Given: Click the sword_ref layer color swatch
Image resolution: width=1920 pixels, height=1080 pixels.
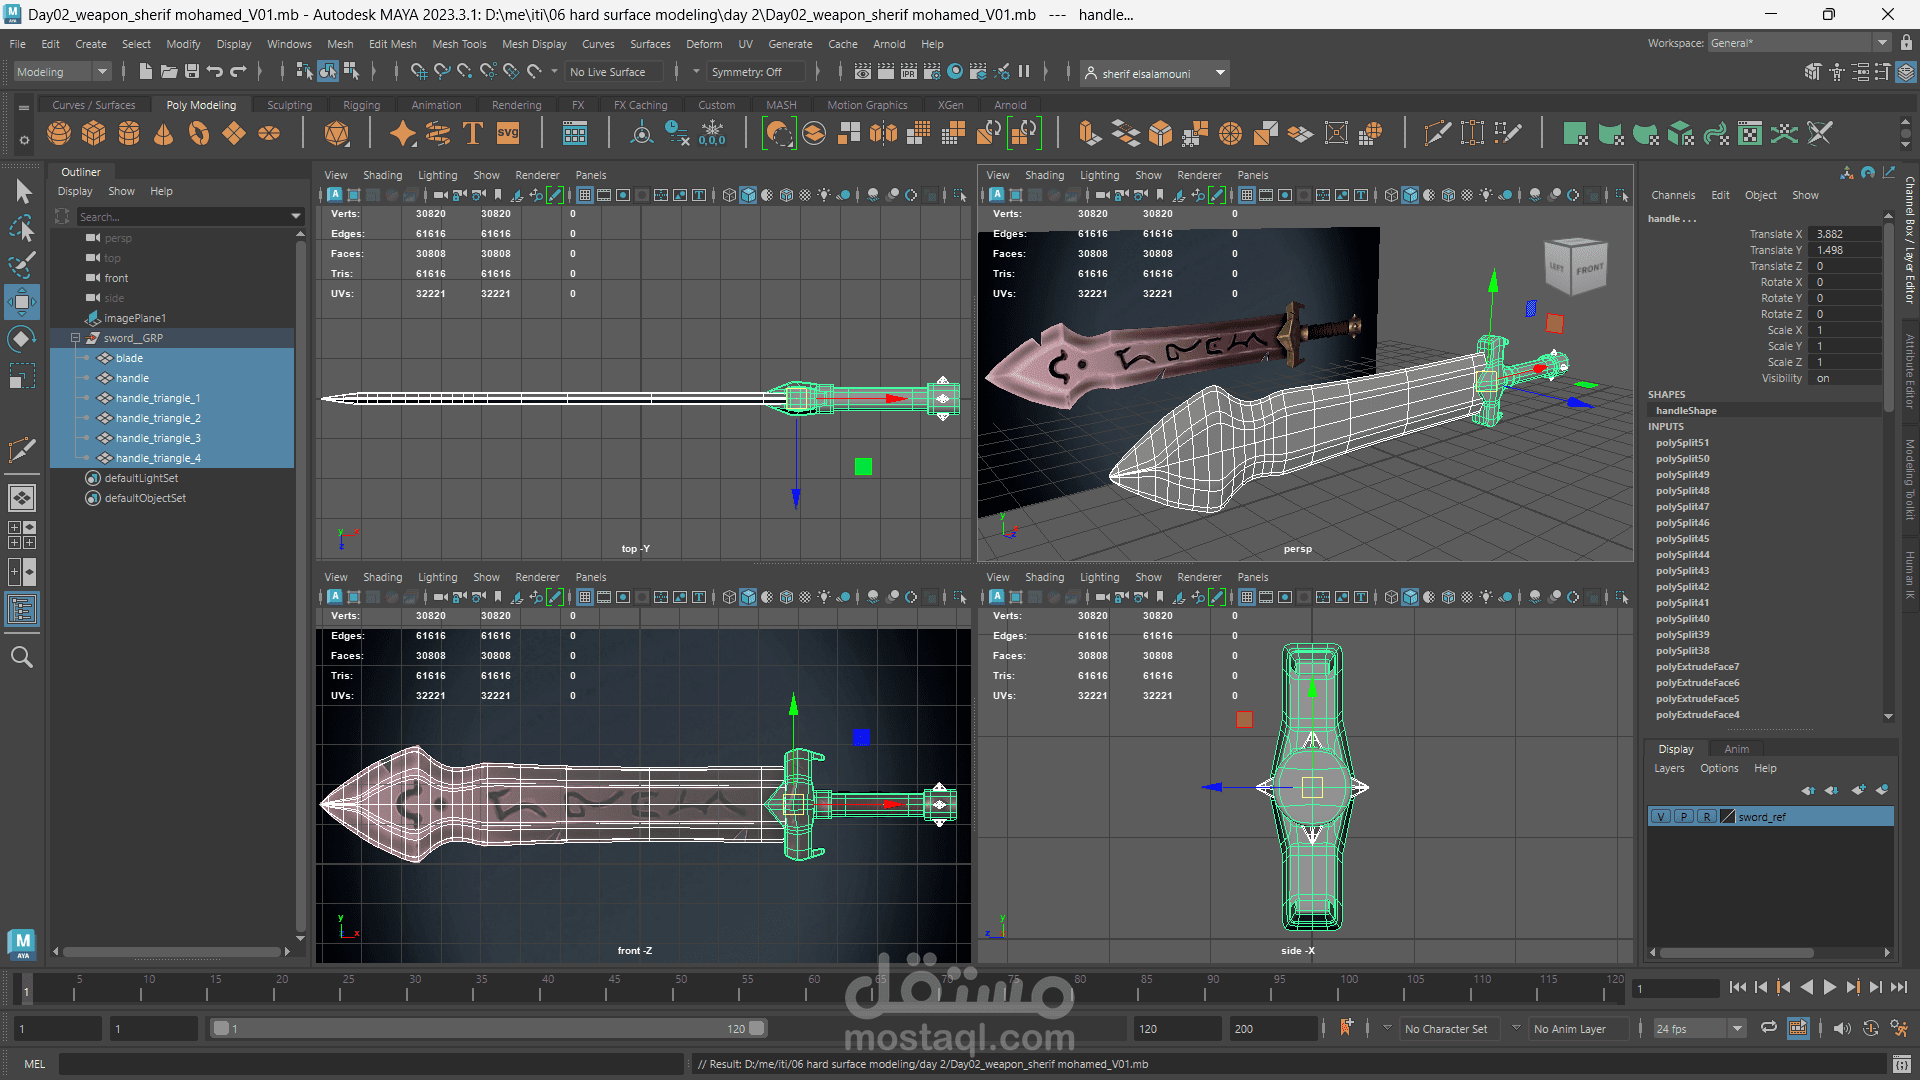Looking at the screenshot, I should point(1727,817).
